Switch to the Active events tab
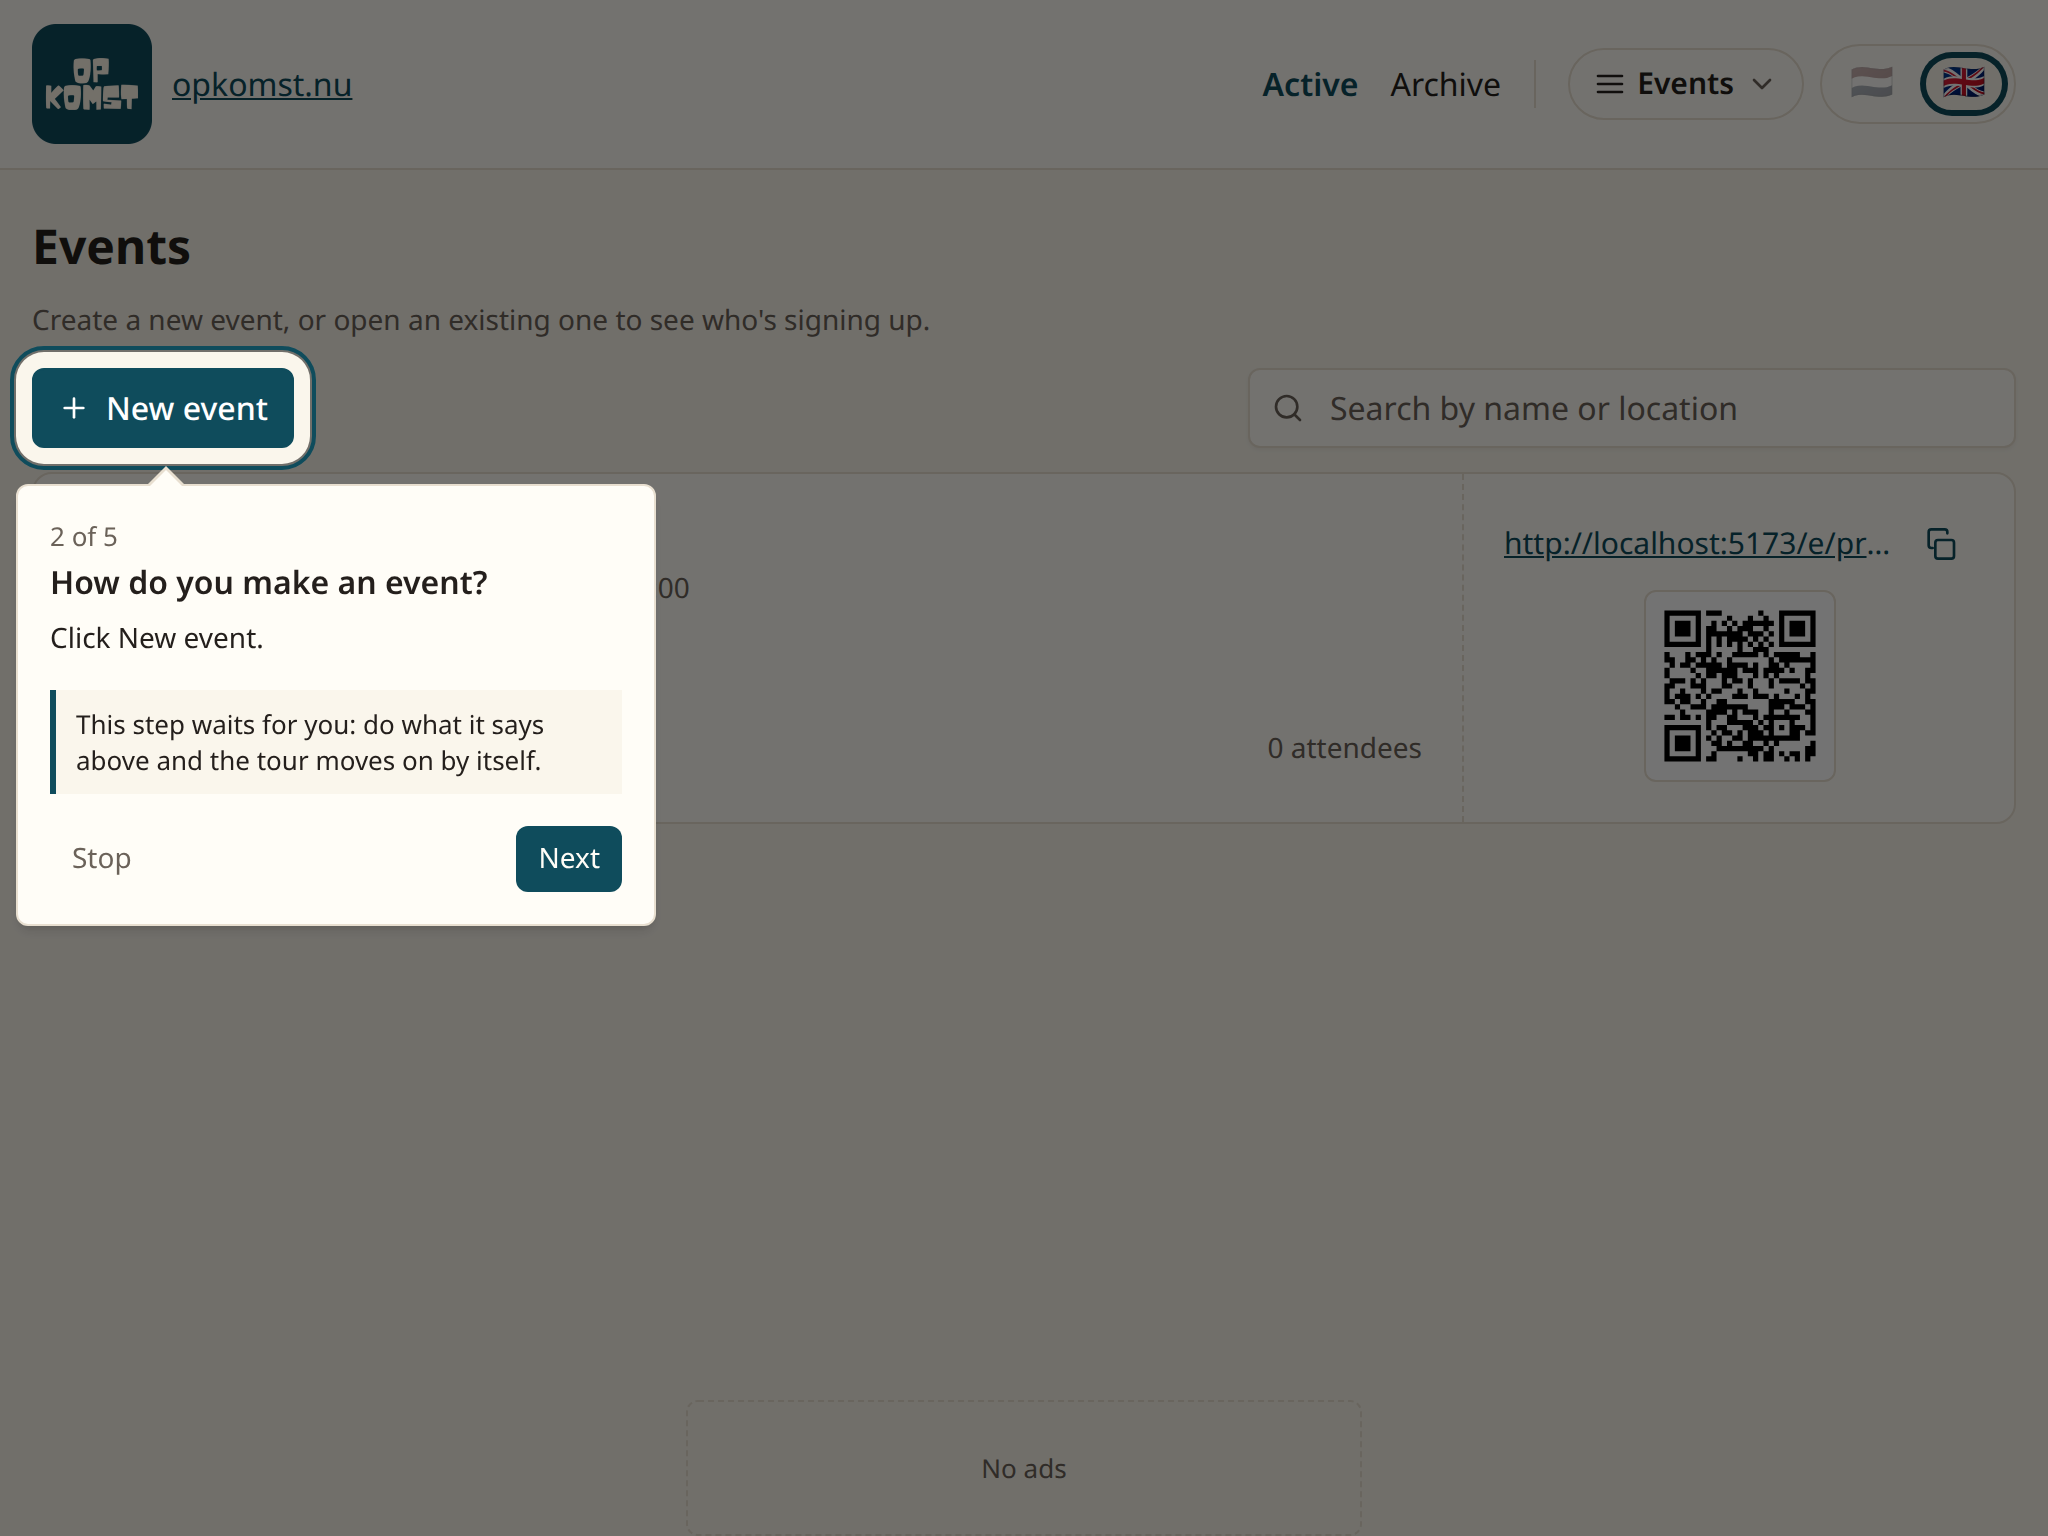The height and width of the screenshot is (1536, 2048). point(1310,85)
